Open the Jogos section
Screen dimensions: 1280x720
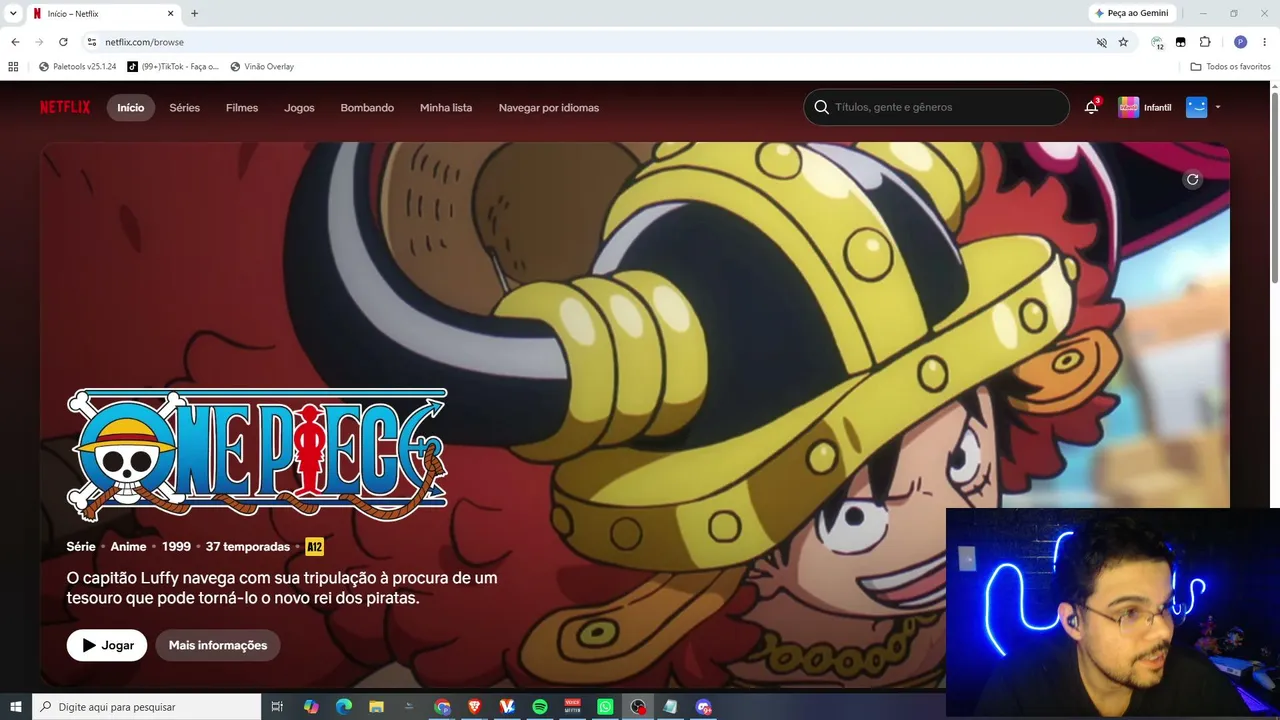pyautogui.click(x=299, y=108)
